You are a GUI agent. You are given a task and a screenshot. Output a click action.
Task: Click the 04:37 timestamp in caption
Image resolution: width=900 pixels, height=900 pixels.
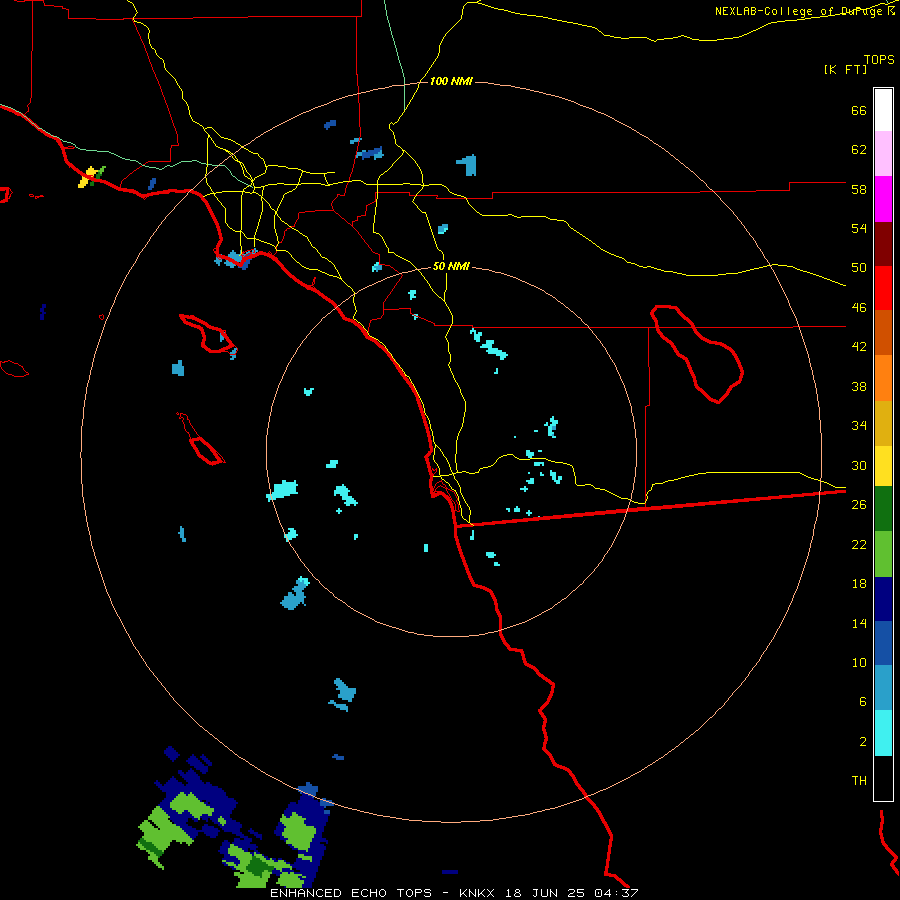[x=616, y=893]
